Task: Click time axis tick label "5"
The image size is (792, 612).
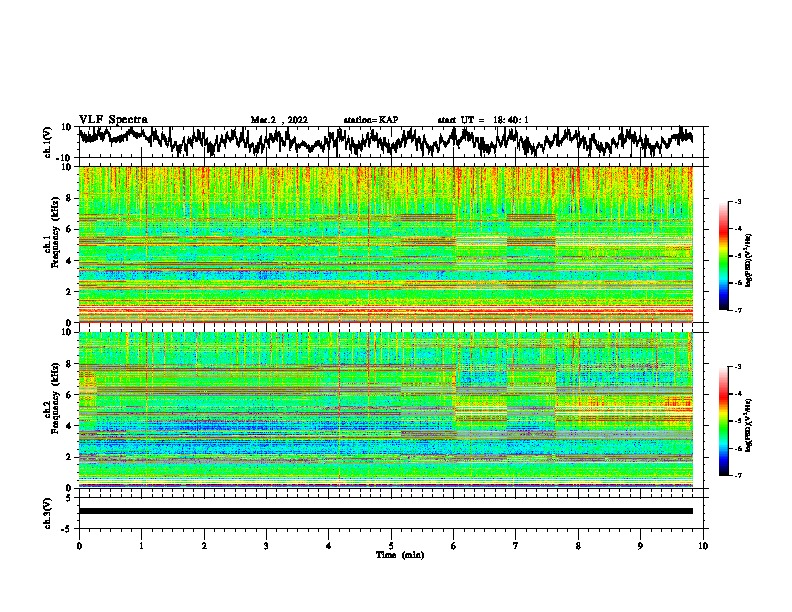Action: pos(391,546)
